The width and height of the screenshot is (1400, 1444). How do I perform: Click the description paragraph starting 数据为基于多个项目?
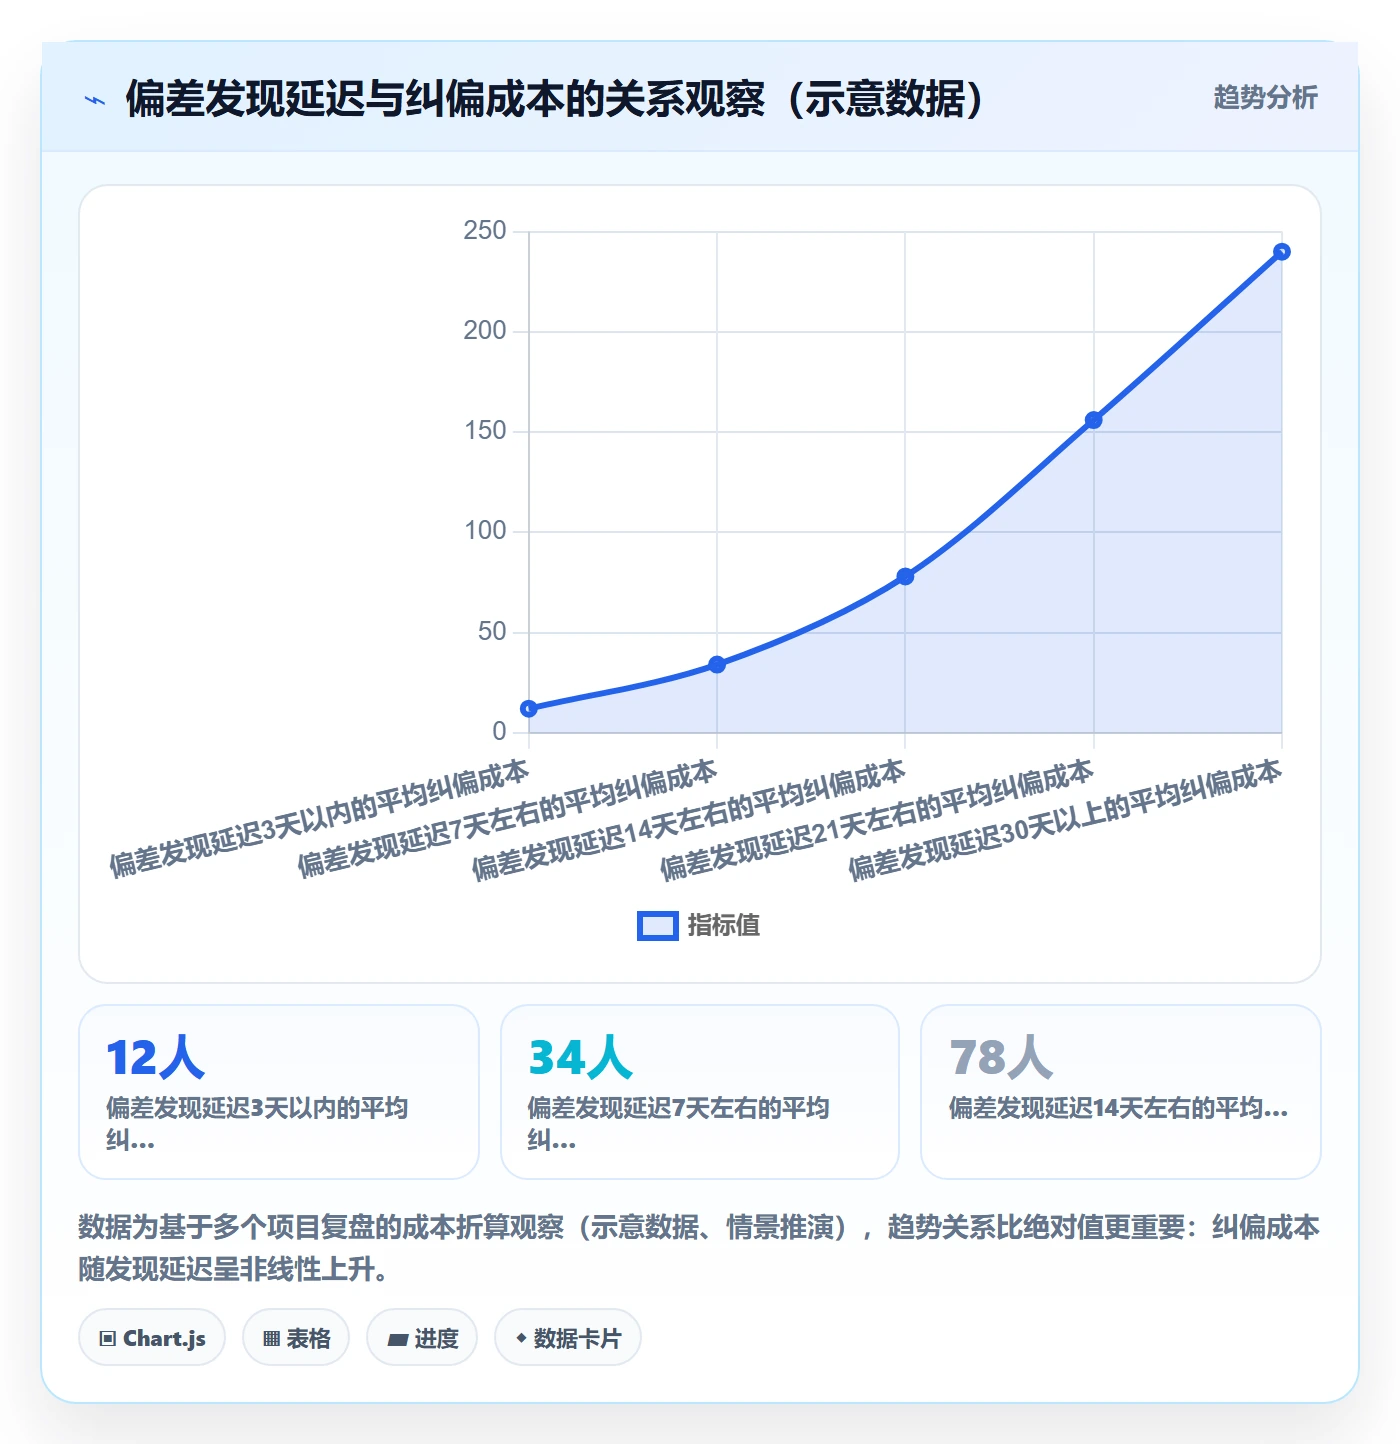point(699,1248)
